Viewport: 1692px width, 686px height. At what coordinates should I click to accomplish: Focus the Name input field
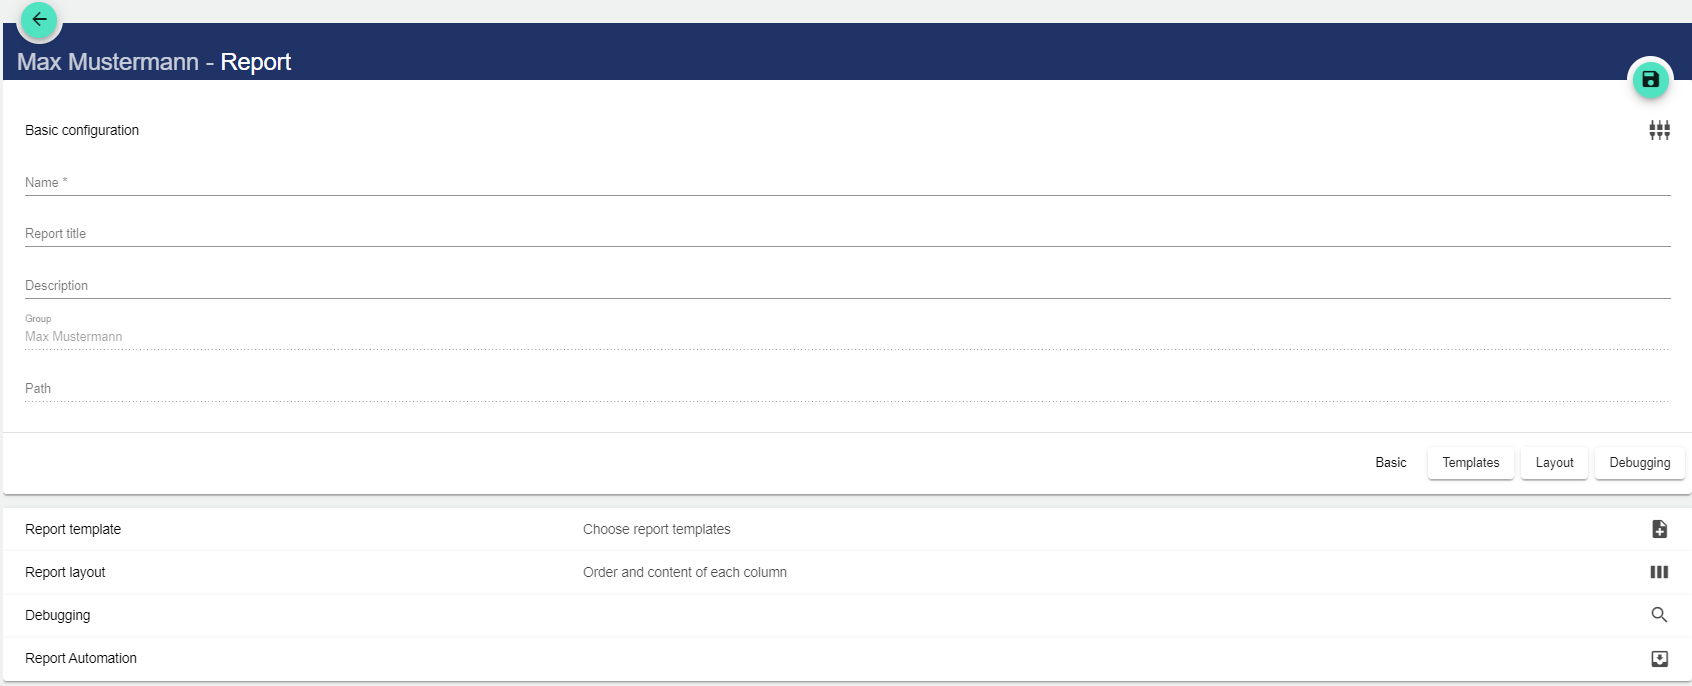[846, 183]
